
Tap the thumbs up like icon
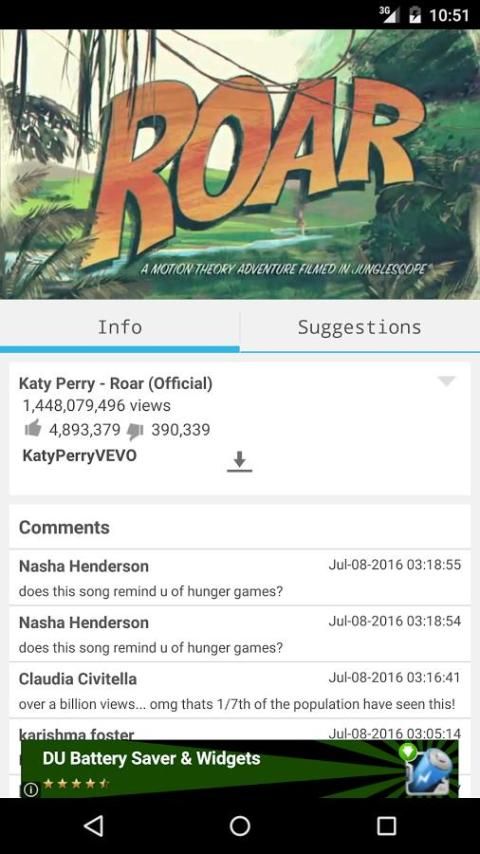(33, 429)
